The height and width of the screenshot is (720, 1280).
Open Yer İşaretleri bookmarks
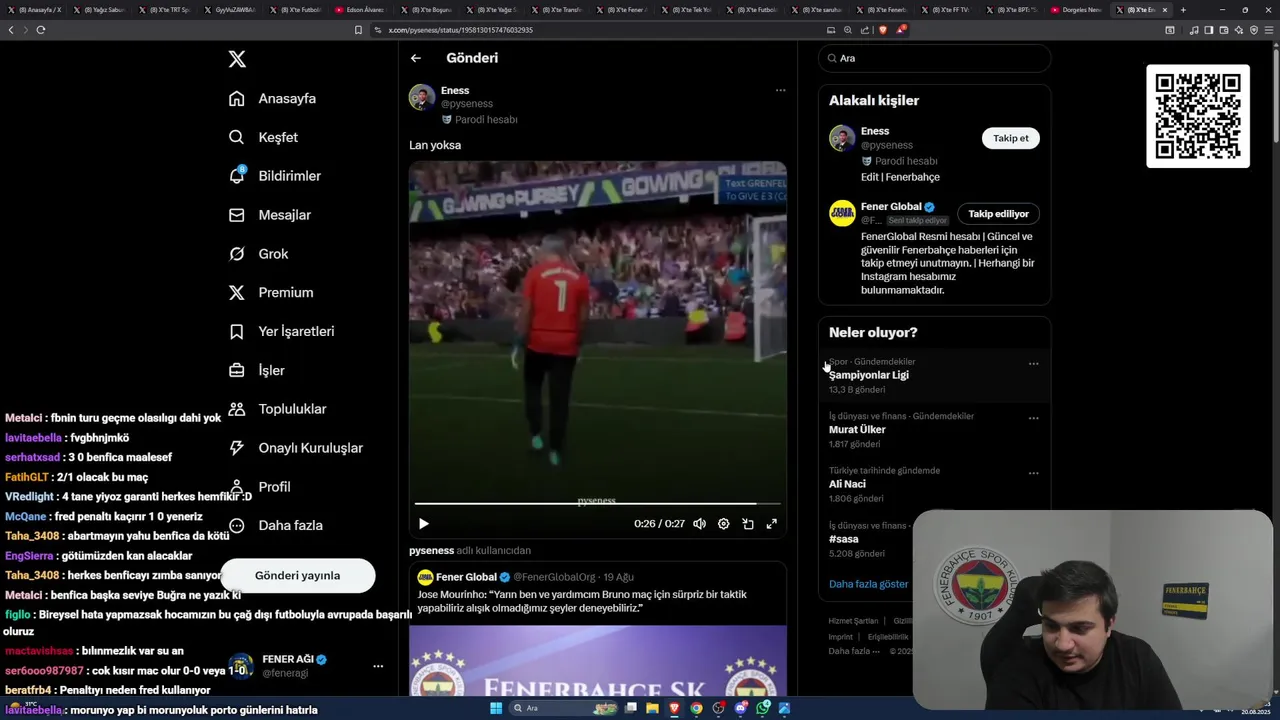click(x=281, y=331)
